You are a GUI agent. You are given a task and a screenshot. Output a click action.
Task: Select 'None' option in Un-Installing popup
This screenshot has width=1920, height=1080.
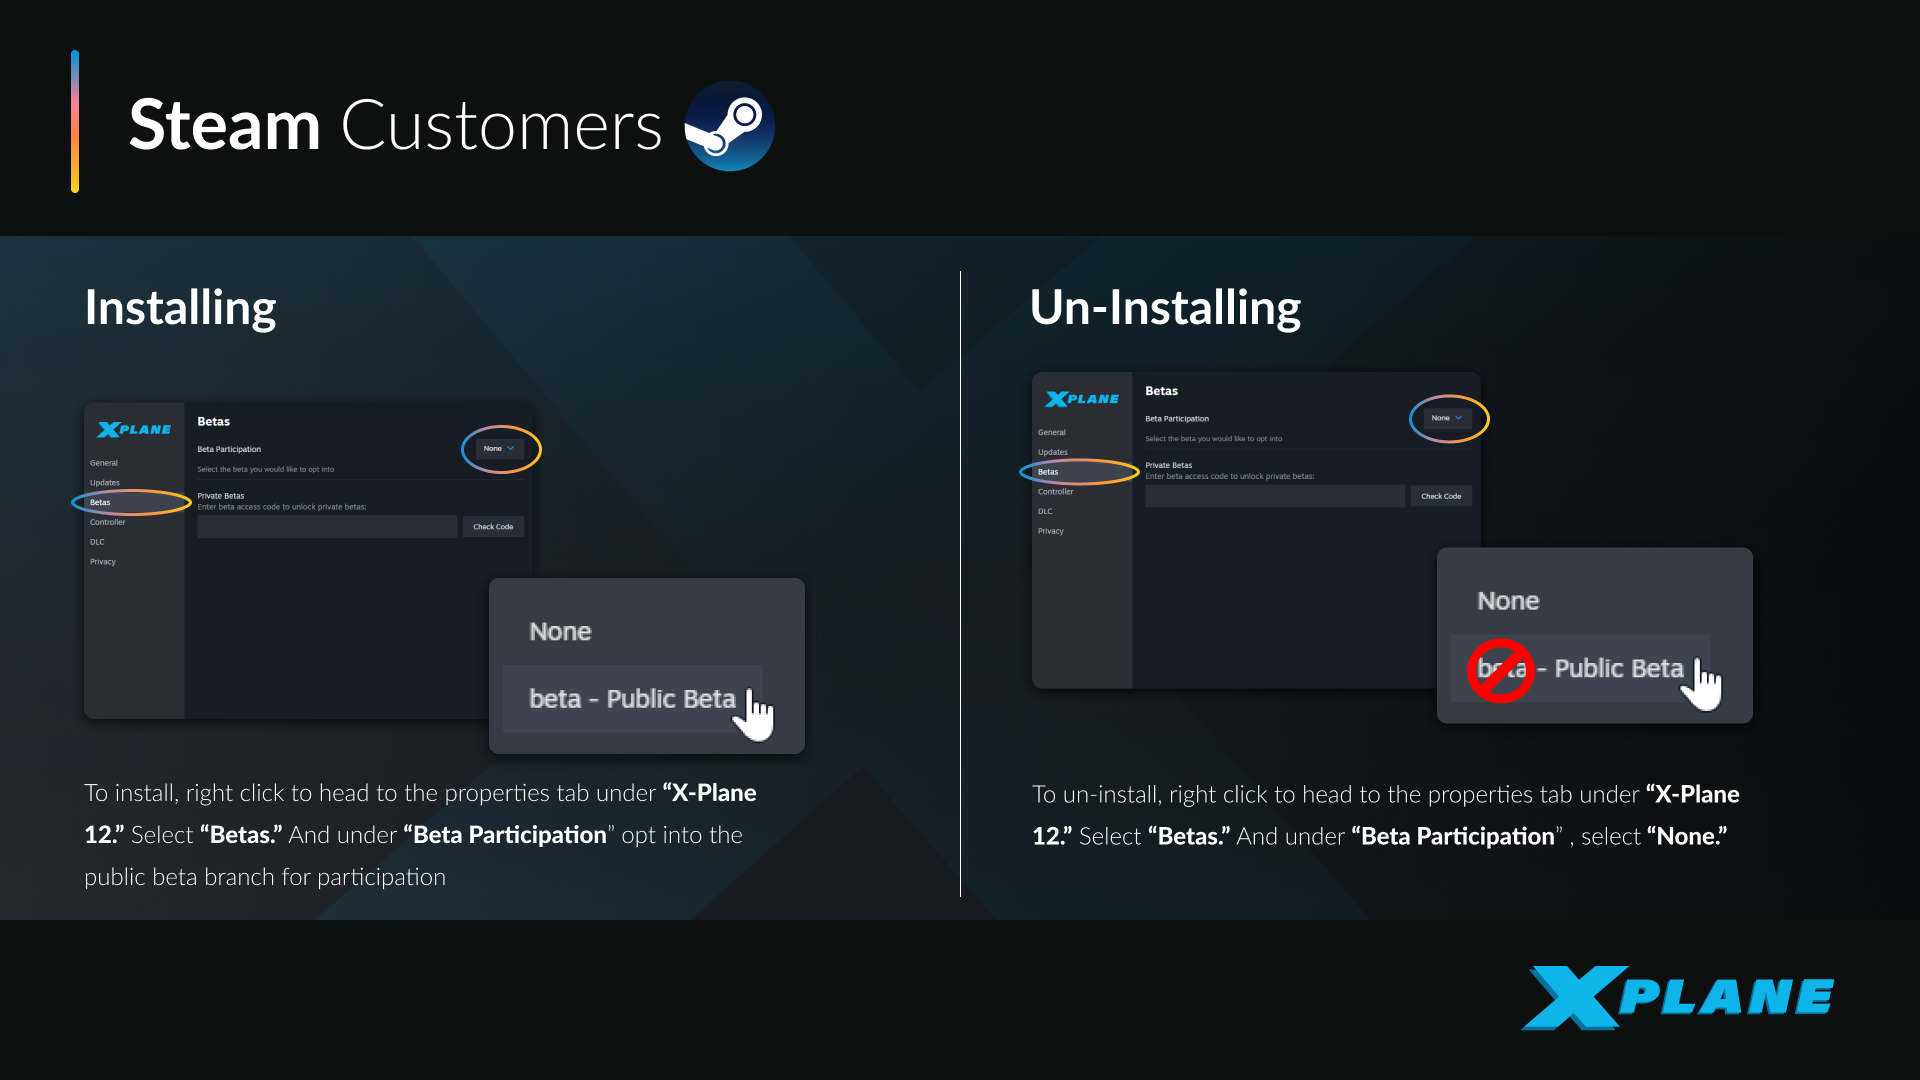[x=1508, y=601]
